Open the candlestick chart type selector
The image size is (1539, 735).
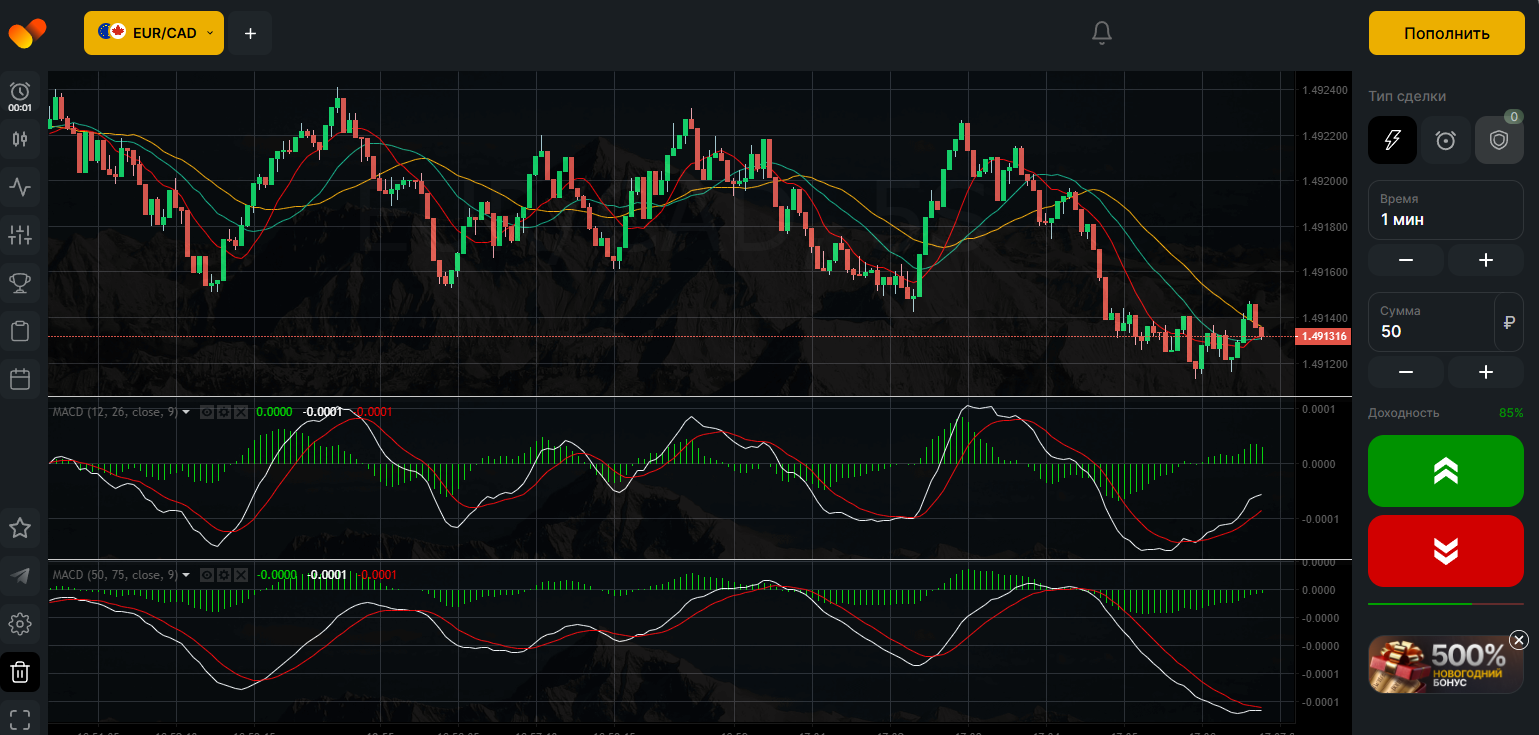[20, 139]
